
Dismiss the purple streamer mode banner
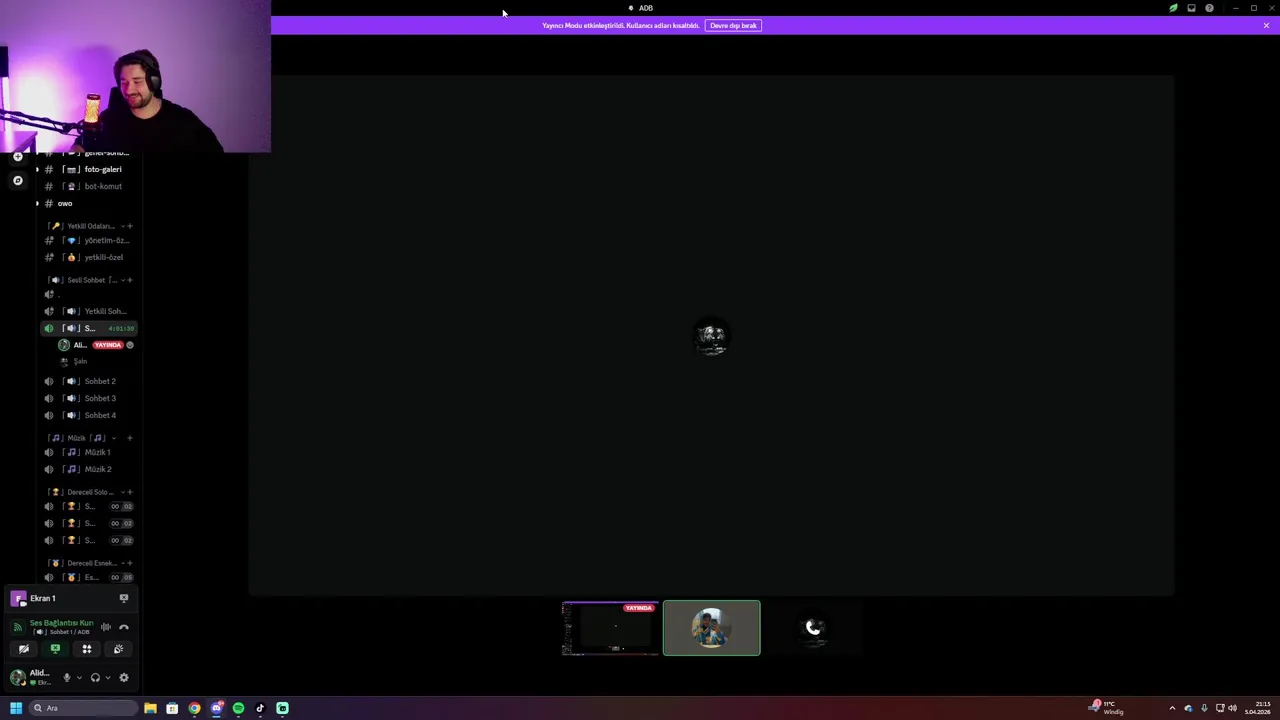pyautogui.click(x=1266, y=25)
